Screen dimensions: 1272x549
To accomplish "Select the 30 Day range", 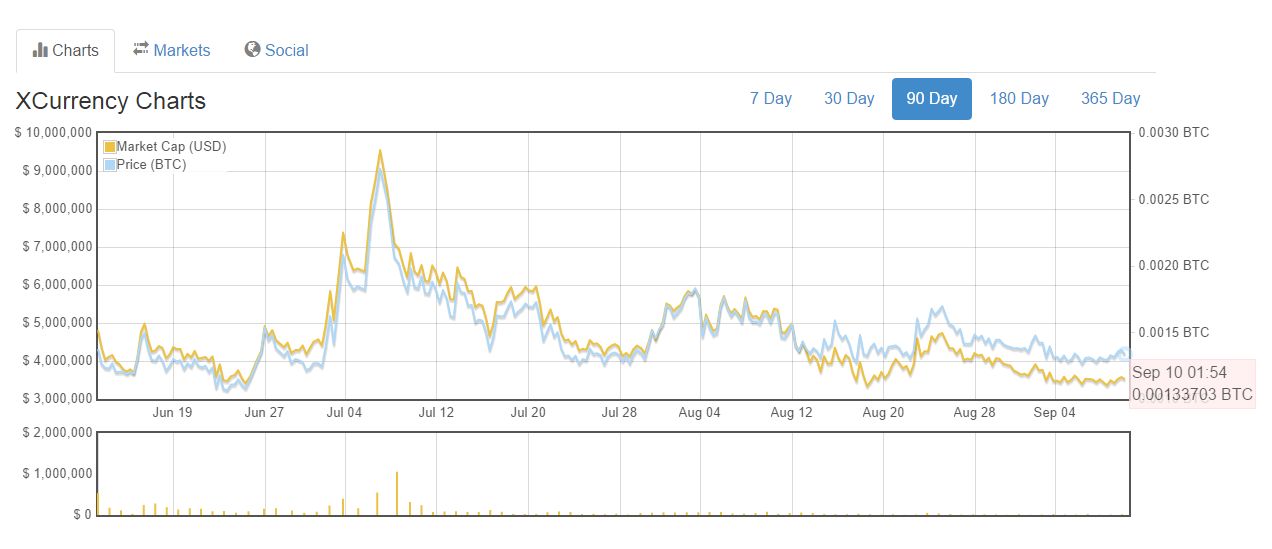I will coord(849,98).
